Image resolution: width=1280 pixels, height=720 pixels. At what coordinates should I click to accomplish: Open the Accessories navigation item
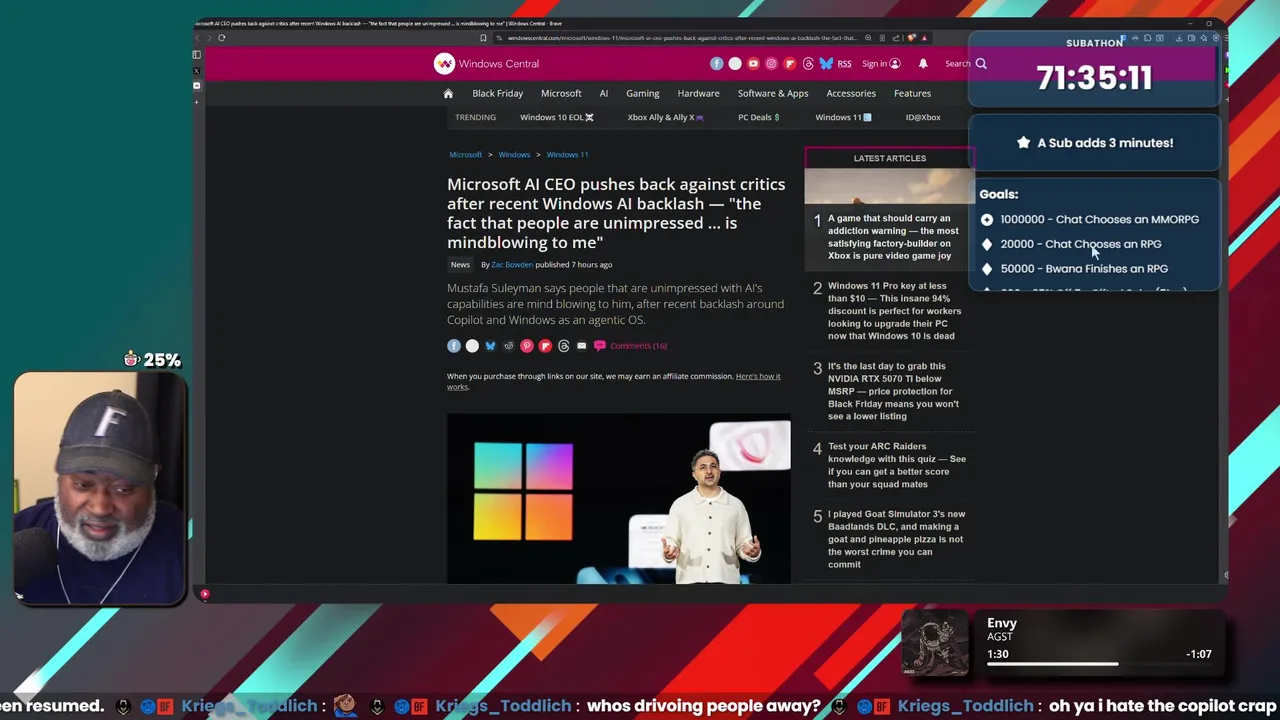point(851,93)
